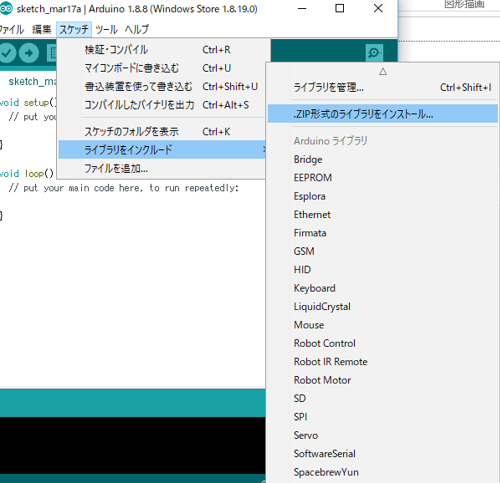
Task: Click the black console output area
Action: (133, 445)
